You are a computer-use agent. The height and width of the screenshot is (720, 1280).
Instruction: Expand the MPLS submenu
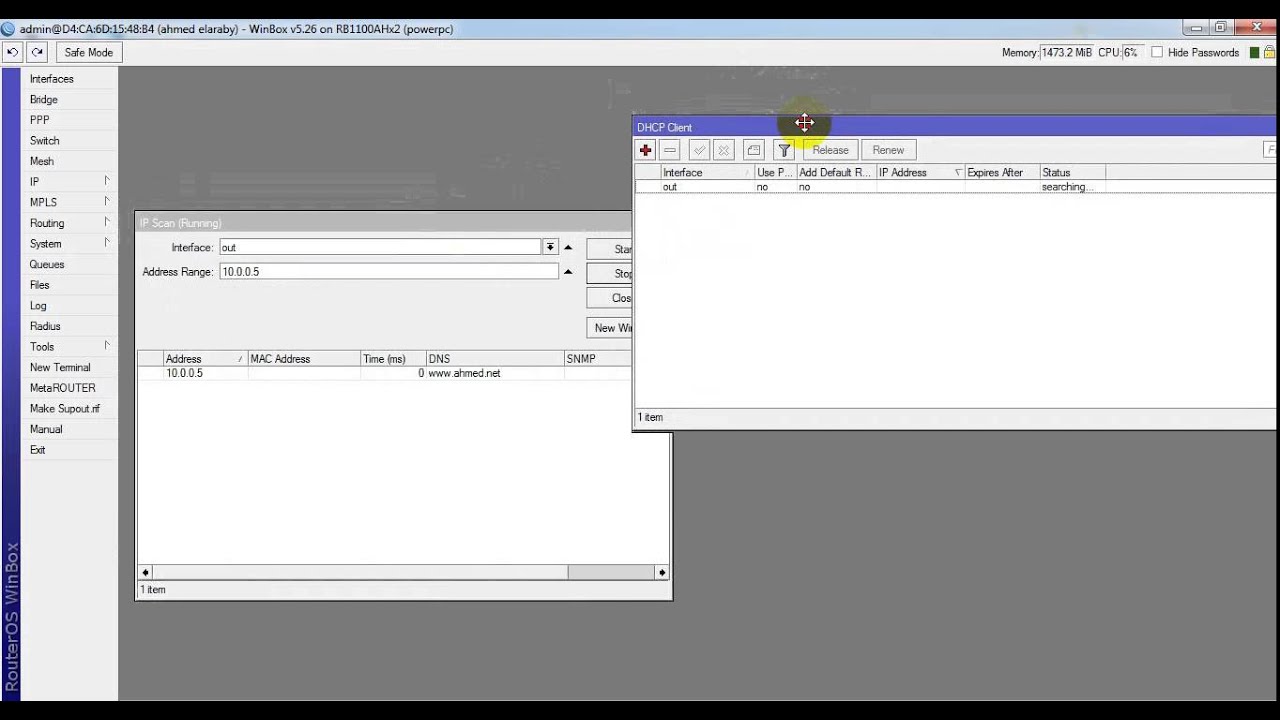[x=70, y=202]
